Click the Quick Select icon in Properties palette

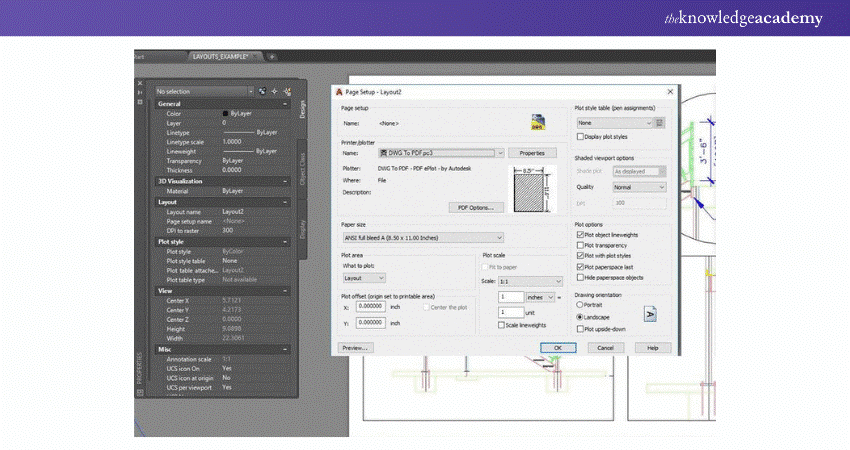[x=286, y=91]
